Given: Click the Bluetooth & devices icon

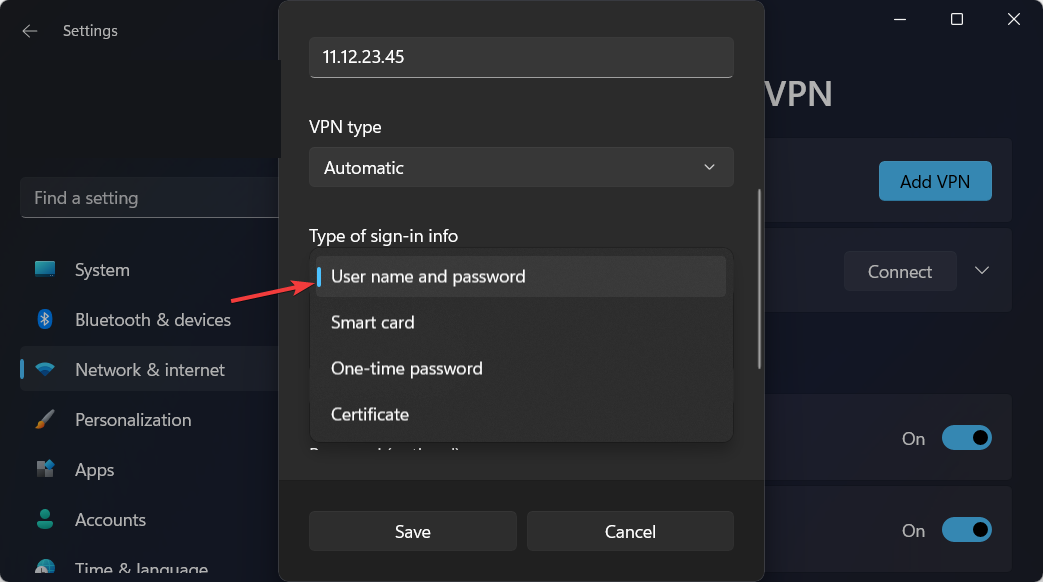Looking at the screenshot, I should click(x=45, y=319).
